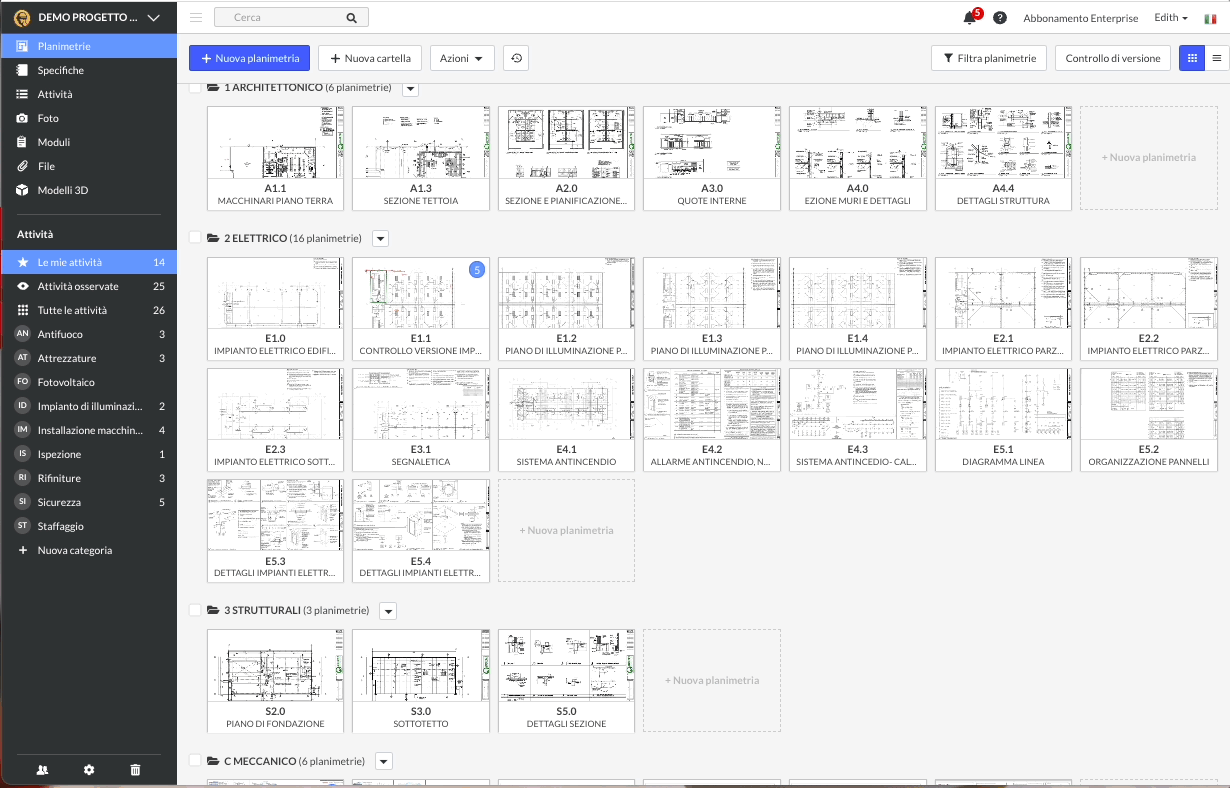Open the A1.1 Macchinari Piano Terra thumbnail
Image resolution: width=1230 pixels, height=788 pixels.
click(x=275, y=158)
